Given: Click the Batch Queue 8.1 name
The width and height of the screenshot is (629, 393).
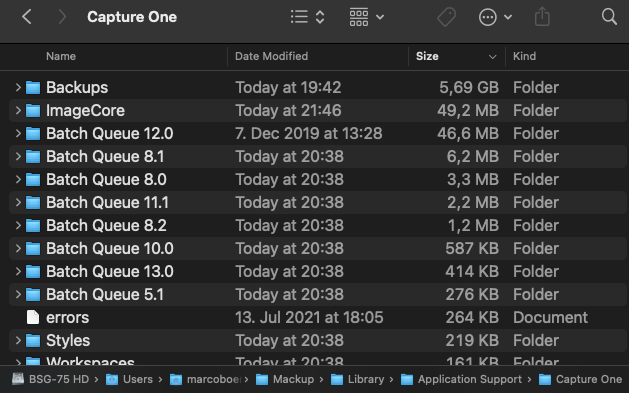Looking at the screenshot, I should pos(105,156).
